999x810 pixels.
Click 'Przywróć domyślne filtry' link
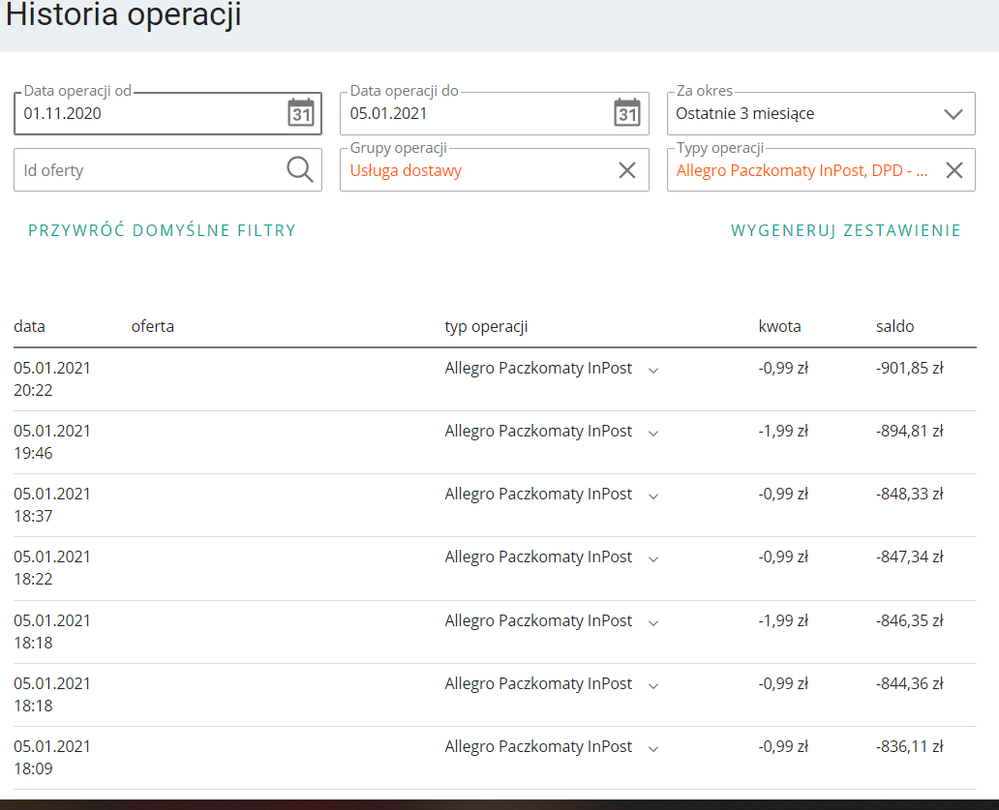(162, 231)
